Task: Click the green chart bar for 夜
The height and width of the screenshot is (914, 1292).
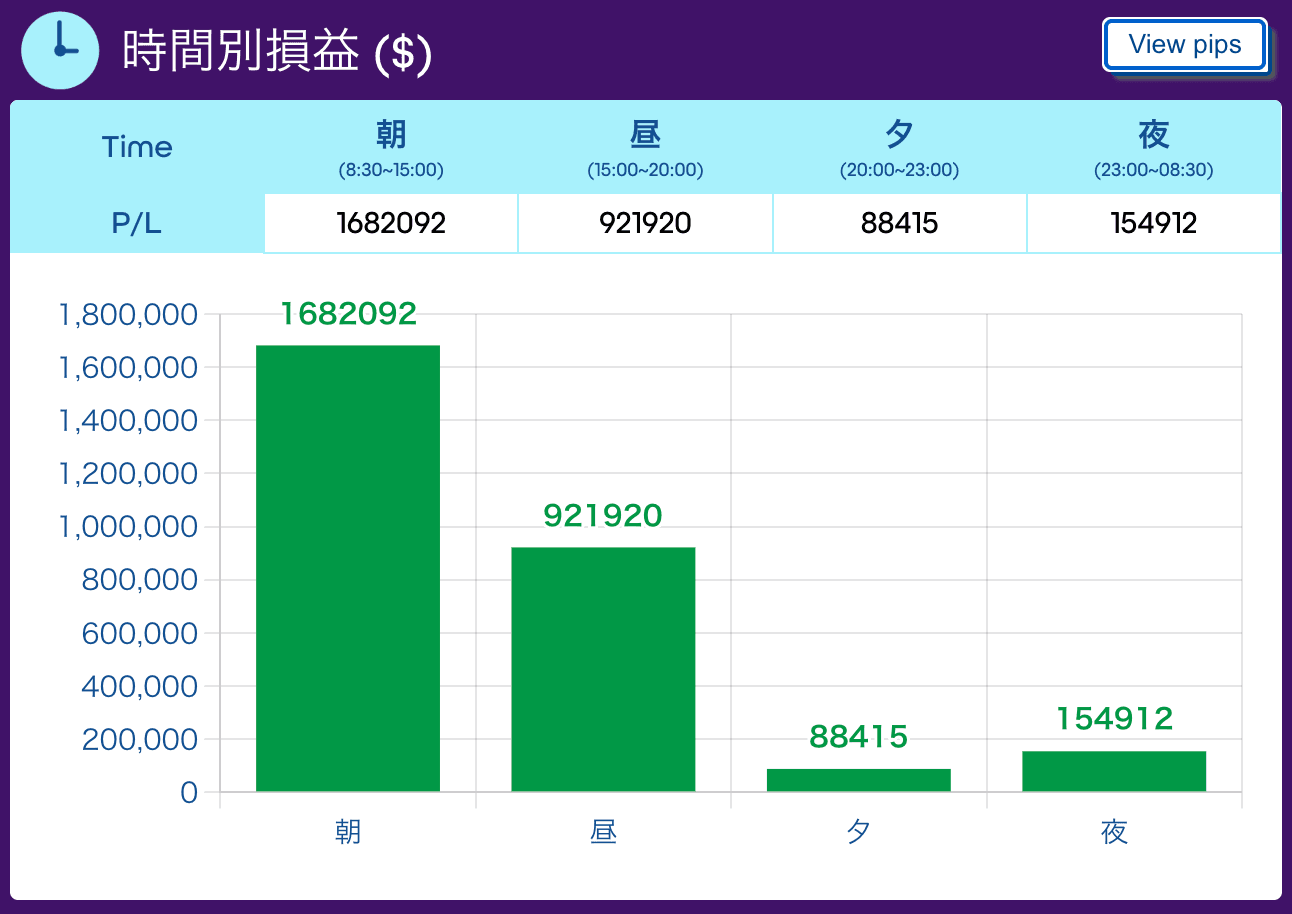Action: coord(1114,771)
